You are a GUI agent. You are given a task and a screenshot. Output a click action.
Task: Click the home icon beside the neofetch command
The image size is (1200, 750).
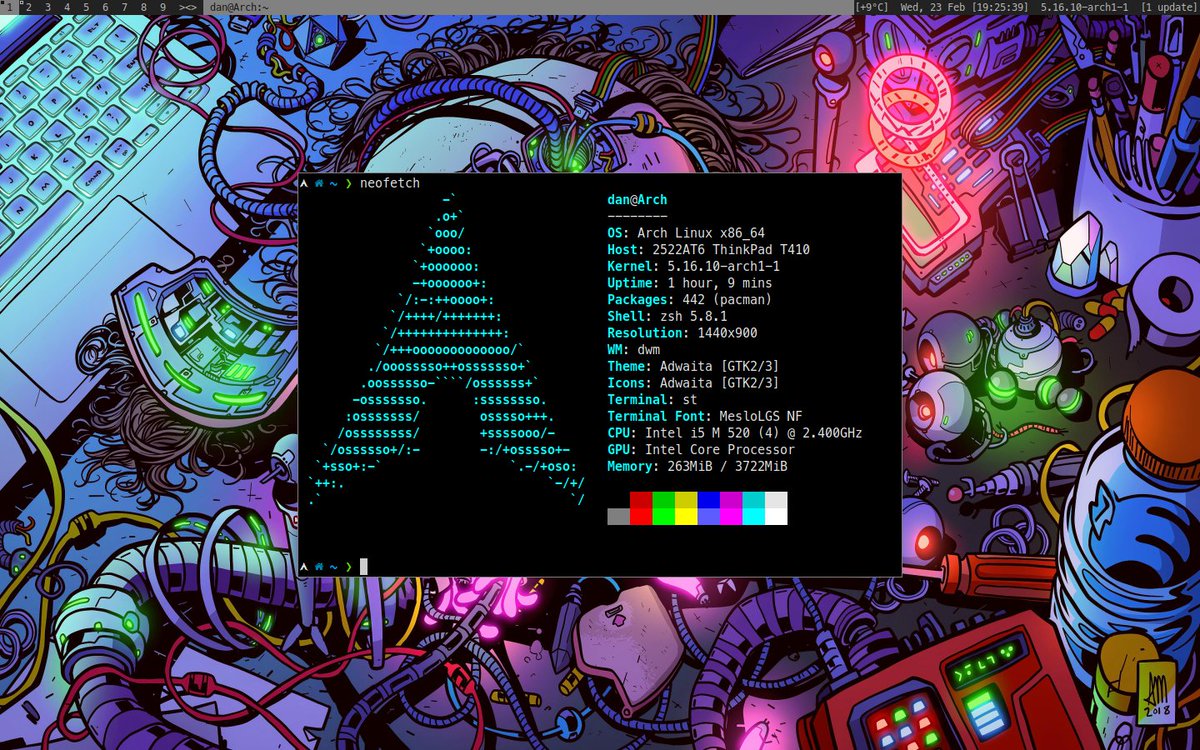pyautogui.click(x=320, y=184)
